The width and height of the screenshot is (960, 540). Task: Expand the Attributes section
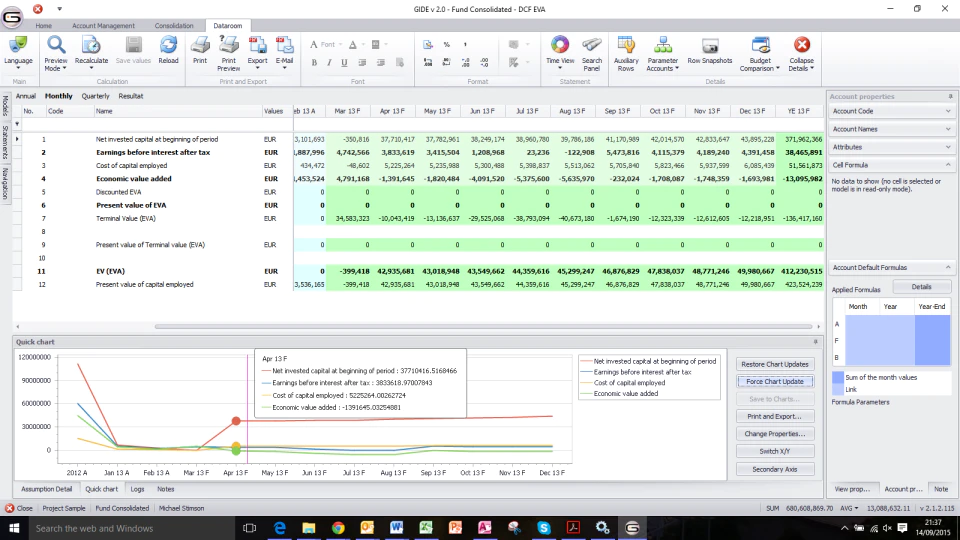(x=891, y=147)
